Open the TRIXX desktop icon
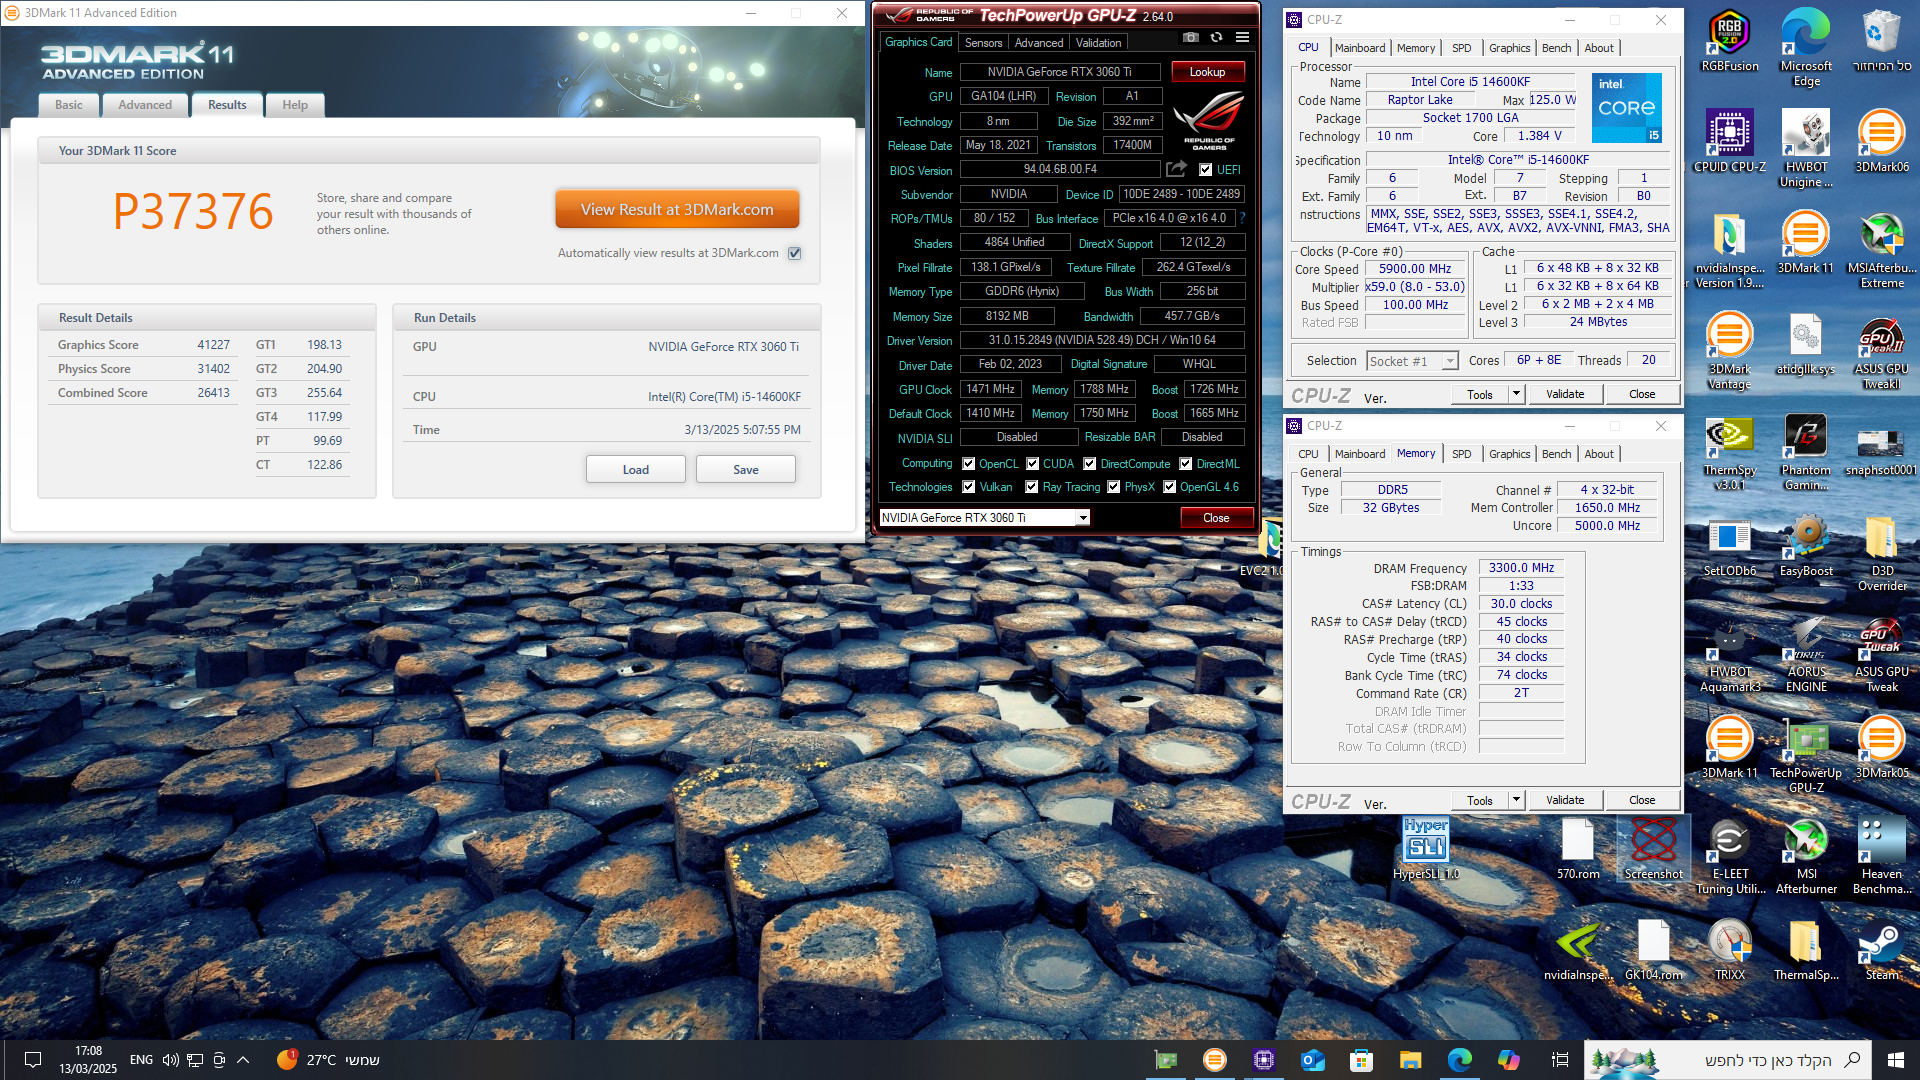The image size is (1920, 1080). 1730,950
